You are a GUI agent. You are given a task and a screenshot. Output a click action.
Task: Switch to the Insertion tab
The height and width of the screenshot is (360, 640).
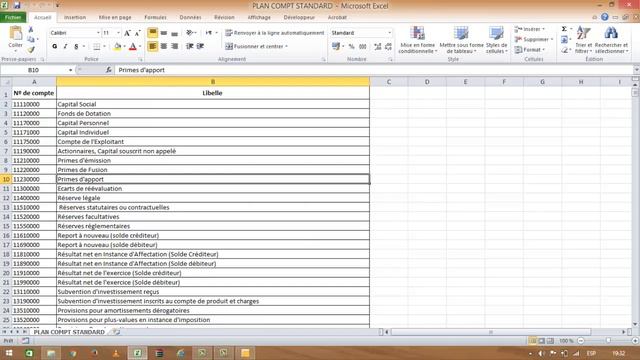coord(75,18)
